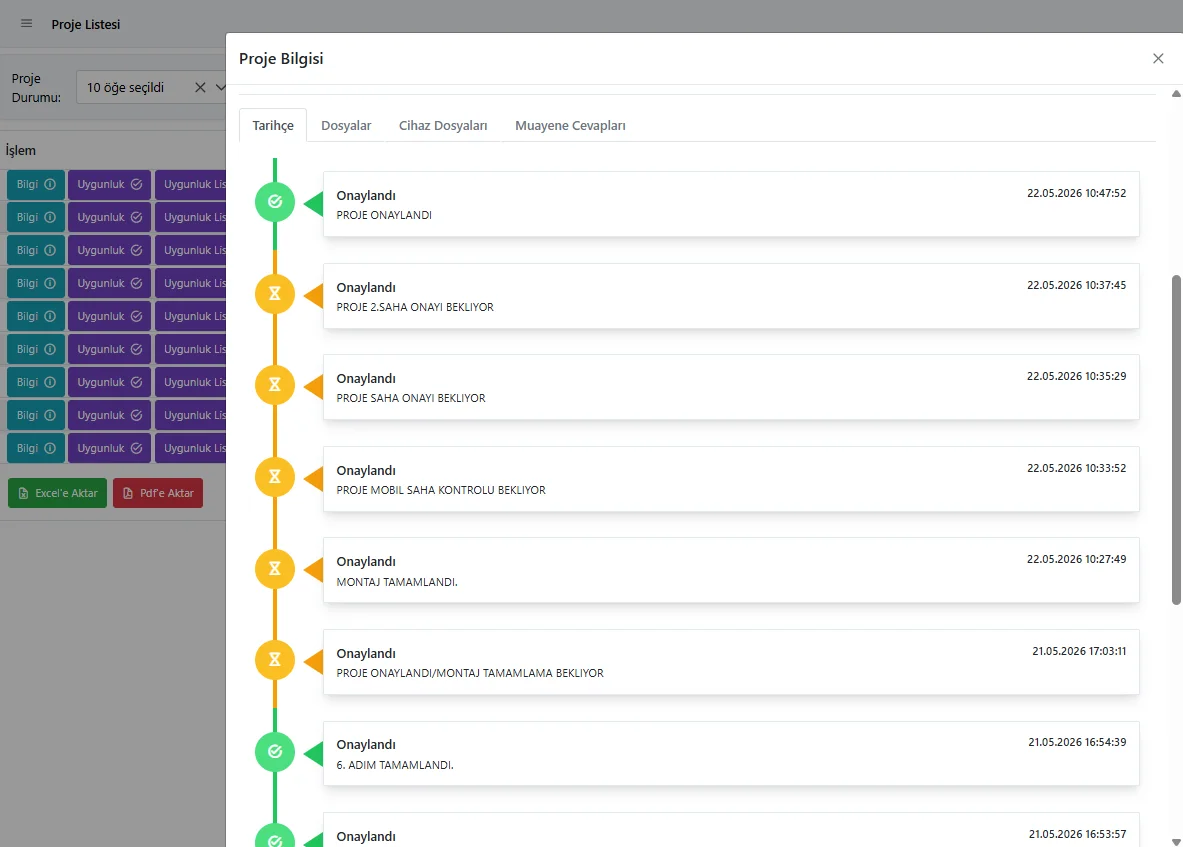The image size is (1183, 847).
Task: Click the Proje Bilgisi dialog title
Action: [x=281, y=58]
